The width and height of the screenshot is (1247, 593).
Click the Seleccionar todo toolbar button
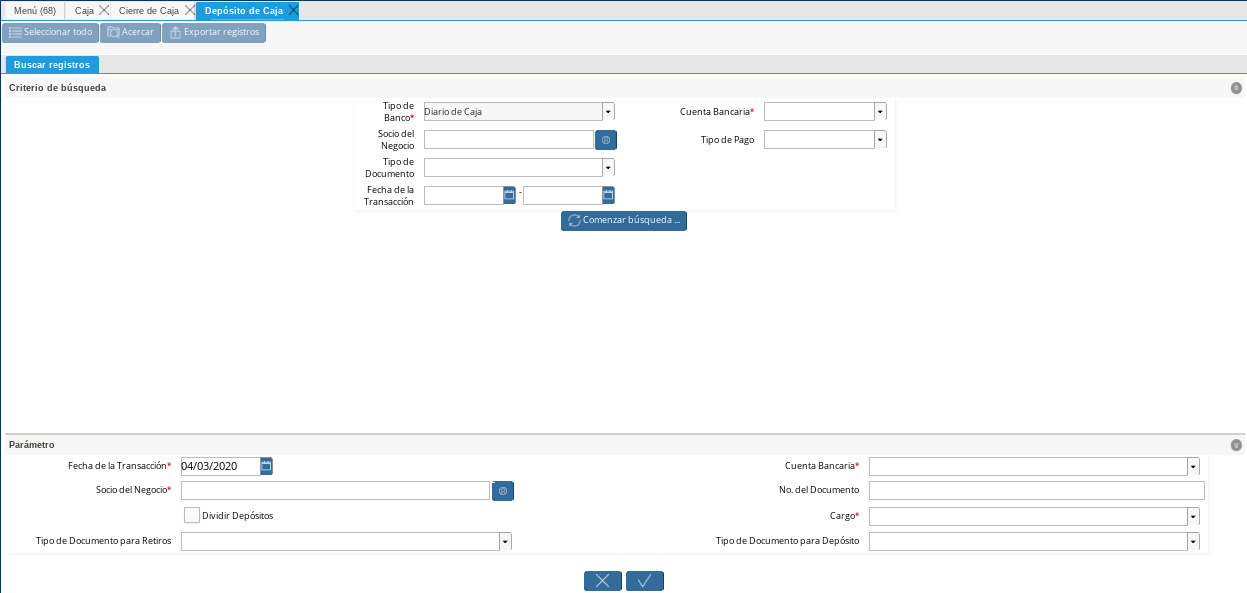tap(50, 32)
